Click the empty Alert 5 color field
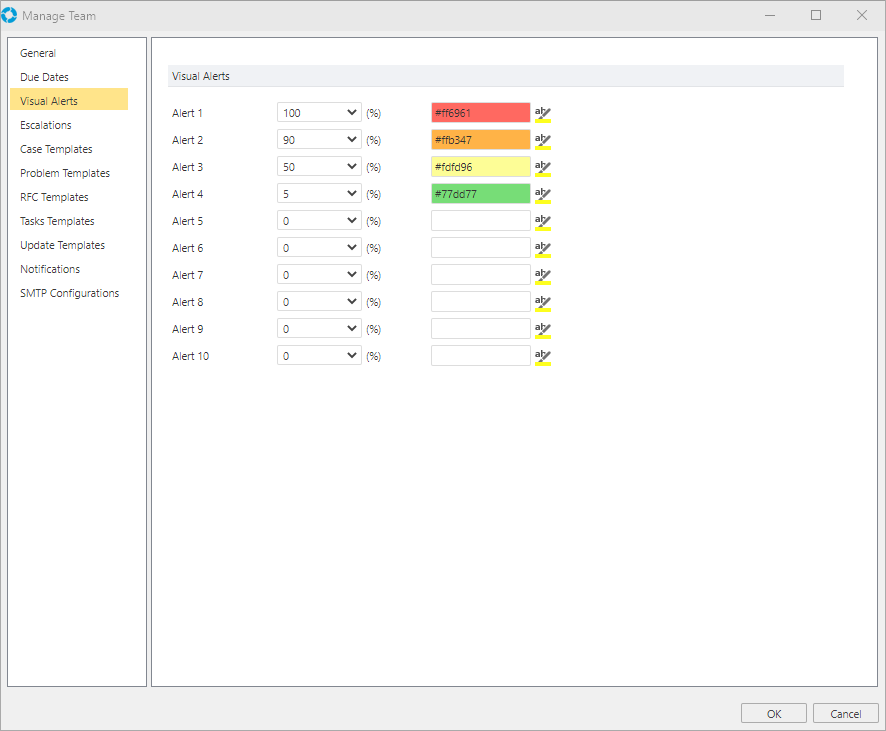The image size is (886, 731). click(x=480, y=221)
